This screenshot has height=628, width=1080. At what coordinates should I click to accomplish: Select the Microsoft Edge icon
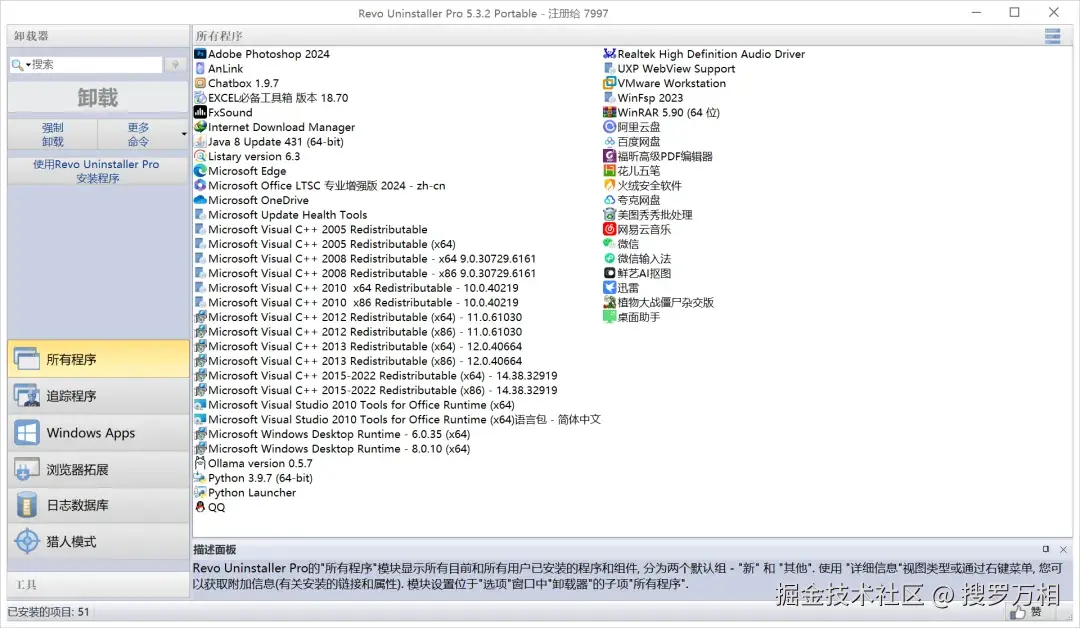(x=200, y=171)
